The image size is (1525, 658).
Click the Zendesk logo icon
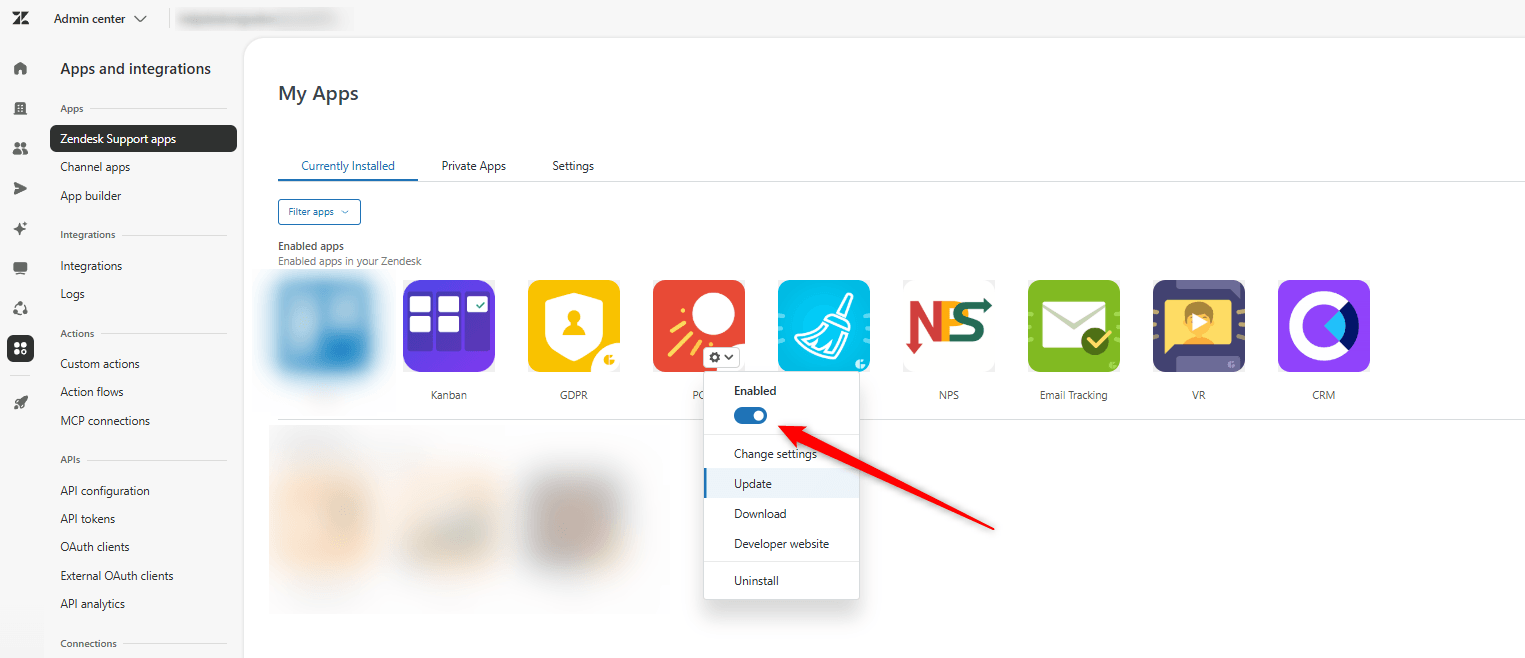(21, 19)
